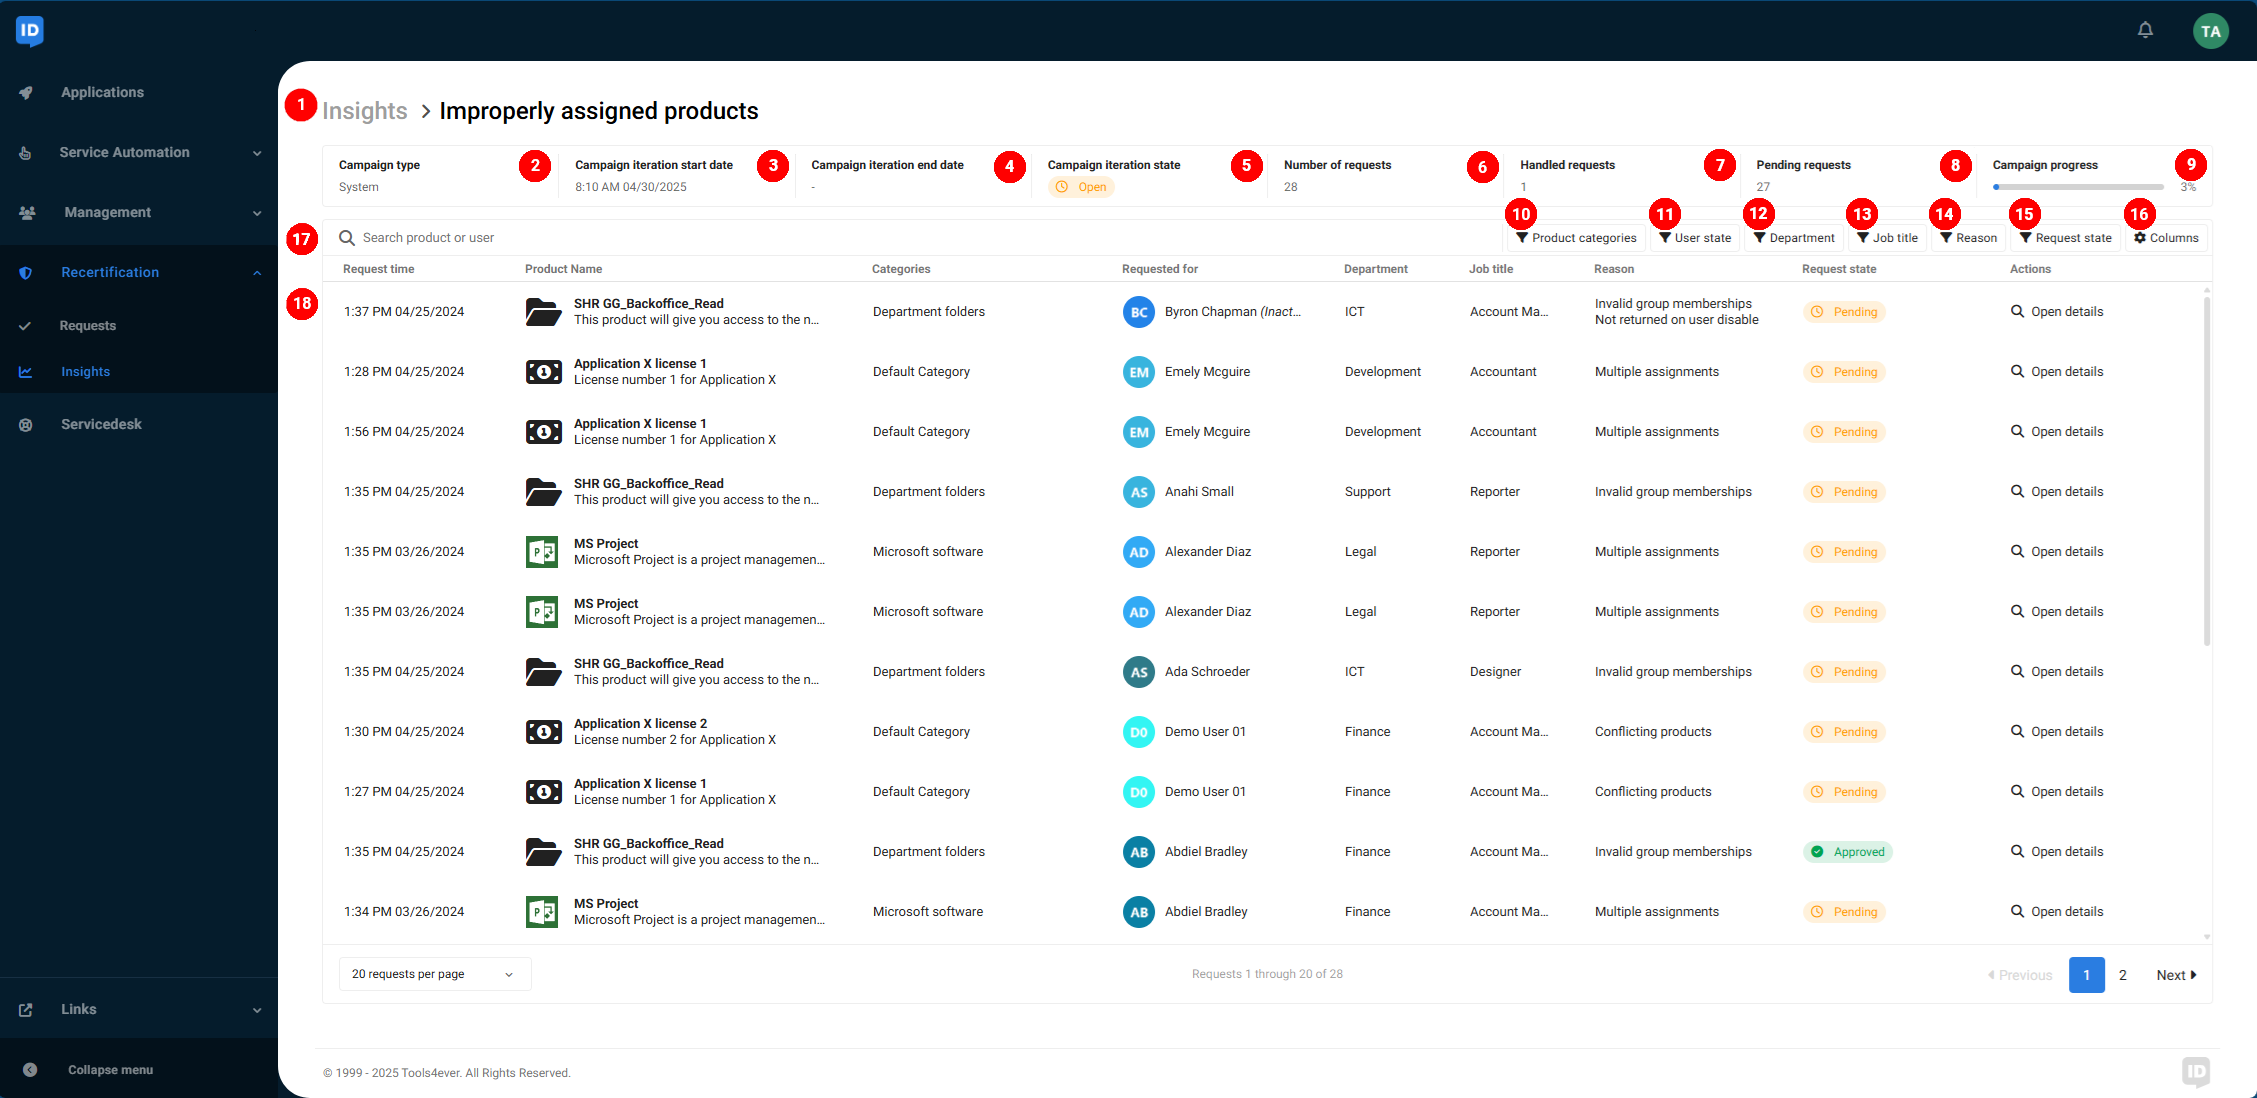The height and width of the screenshot is (1098, 2257).
Task: Click Collapse menu at sidebar bottom
Action: point(110,1070)
